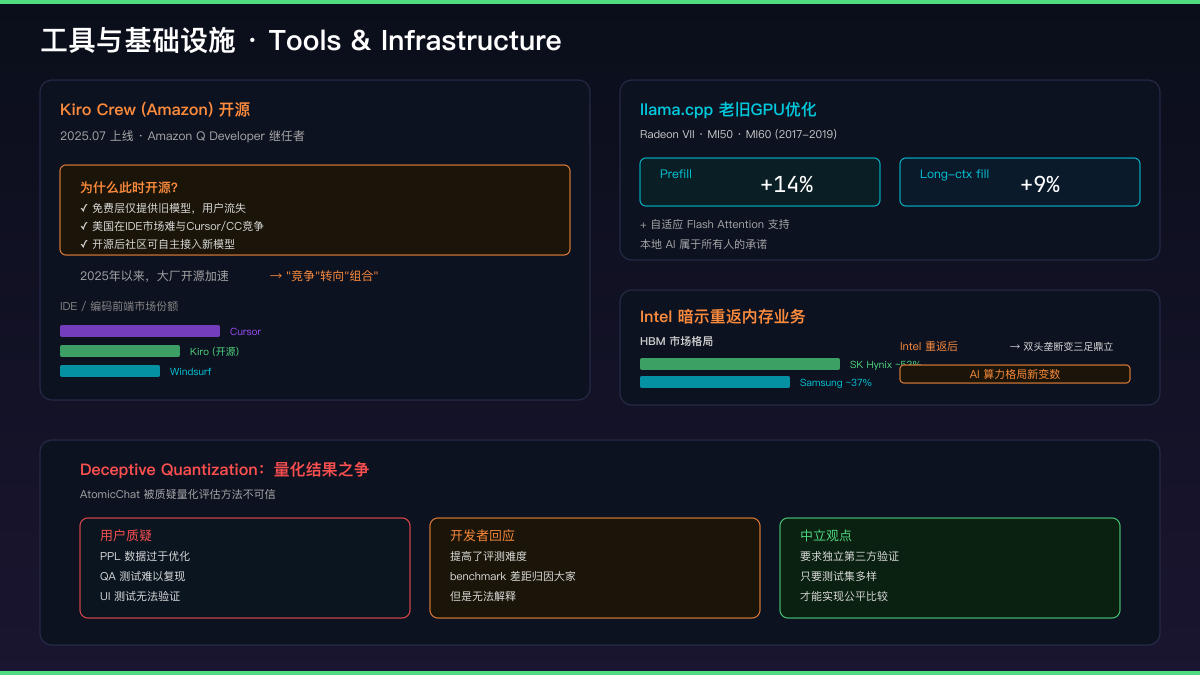Click the purple 'Cursor' bar label

click(245, 331)
